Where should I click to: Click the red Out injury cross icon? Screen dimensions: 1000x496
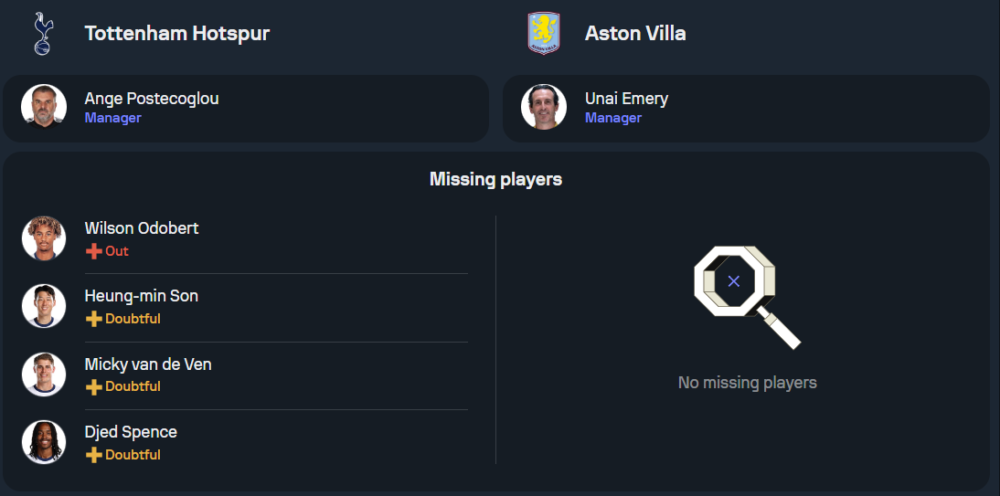click(x=94, y=251)
